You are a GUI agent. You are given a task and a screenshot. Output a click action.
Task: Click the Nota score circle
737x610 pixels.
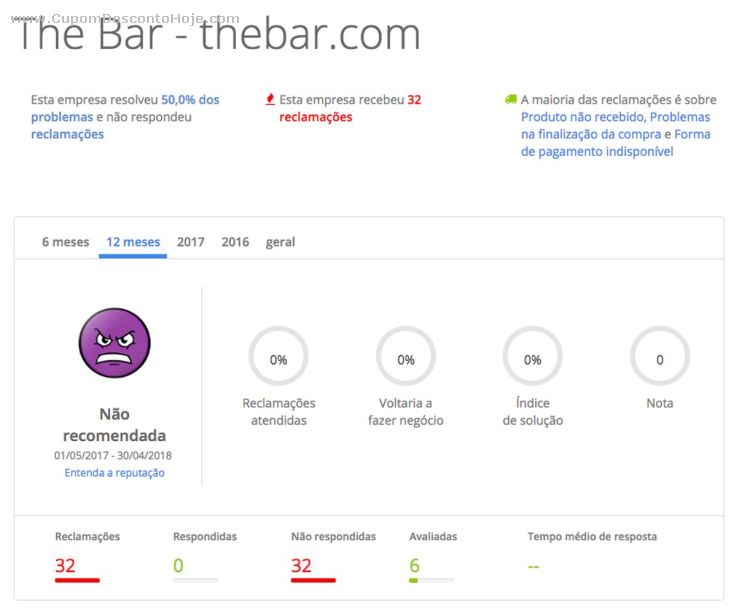660,356
